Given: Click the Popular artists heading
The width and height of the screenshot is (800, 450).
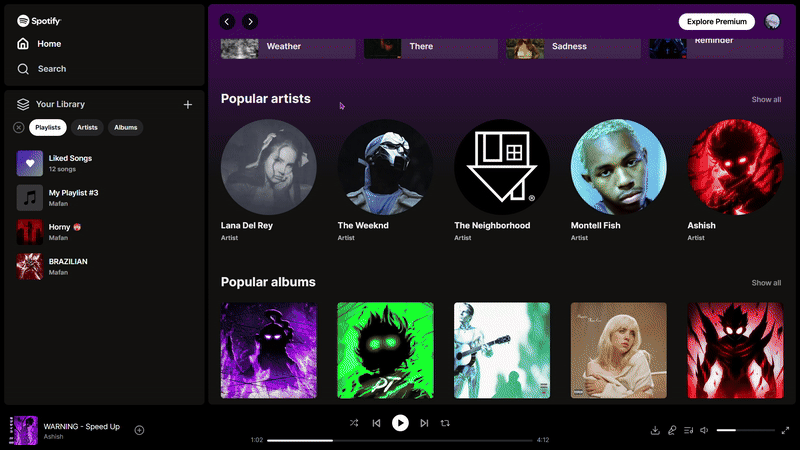Looking at the screenshot, I should [x=266, y=98].
